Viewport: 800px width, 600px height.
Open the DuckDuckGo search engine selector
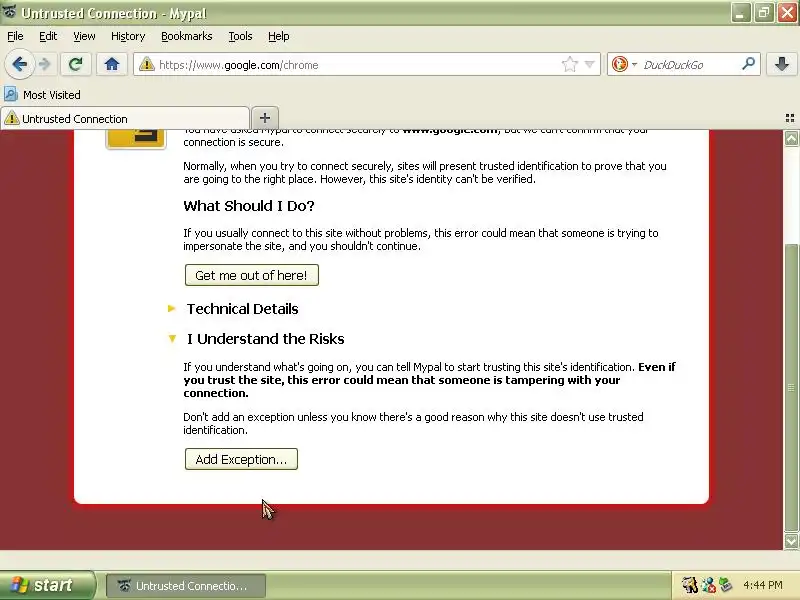click(624, 65)
